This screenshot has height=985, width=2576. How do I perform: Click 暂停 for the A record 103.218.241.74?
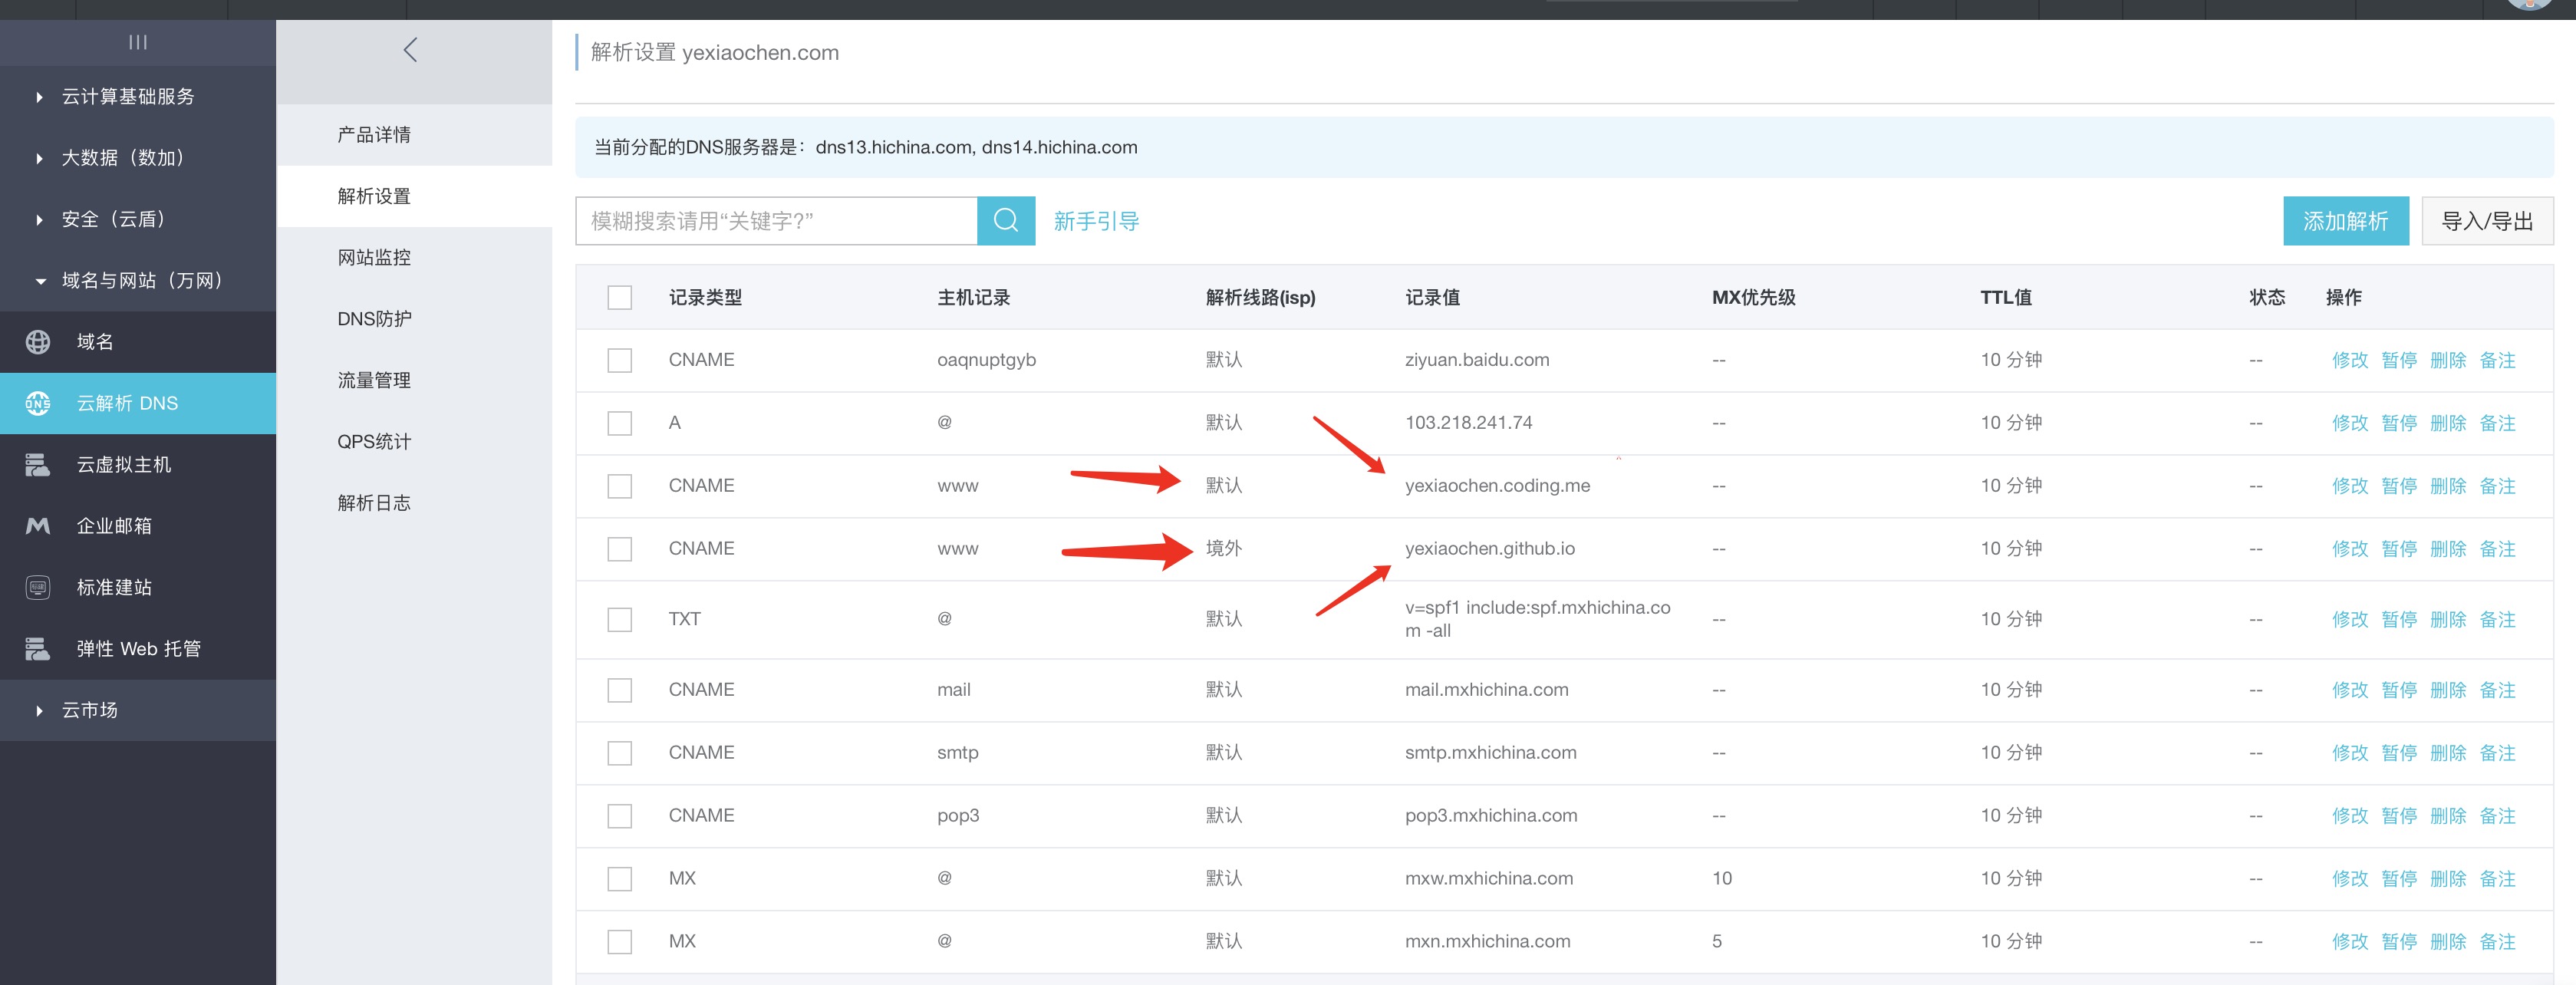coord(2399,423)
